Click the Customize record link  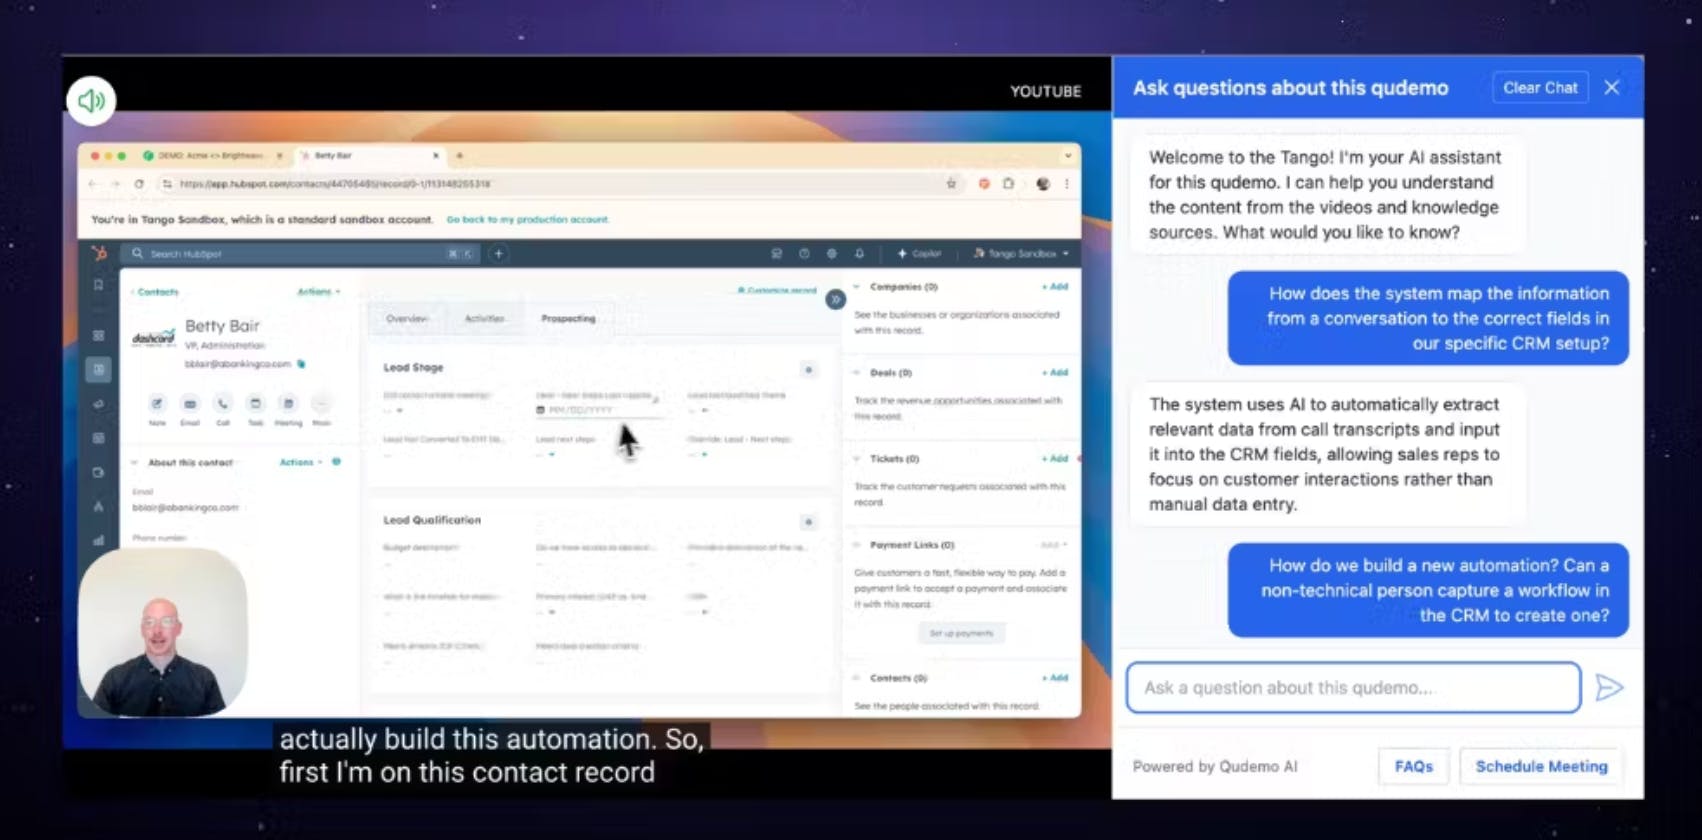777,290
